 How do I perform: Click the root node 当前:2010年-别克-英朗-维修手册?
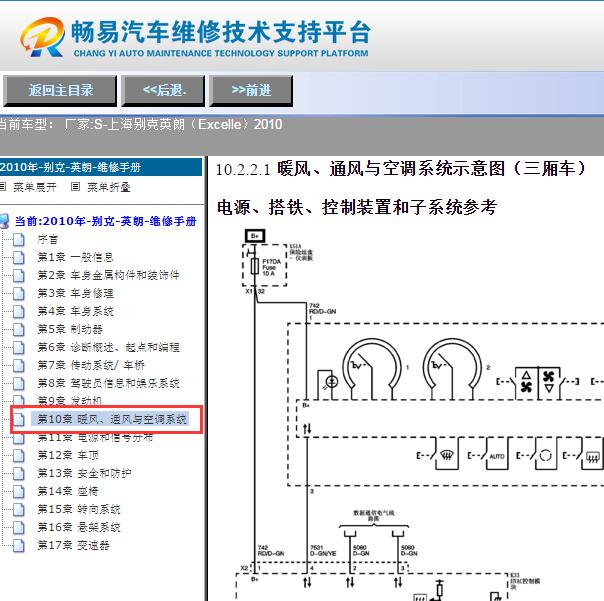(106, 221)
